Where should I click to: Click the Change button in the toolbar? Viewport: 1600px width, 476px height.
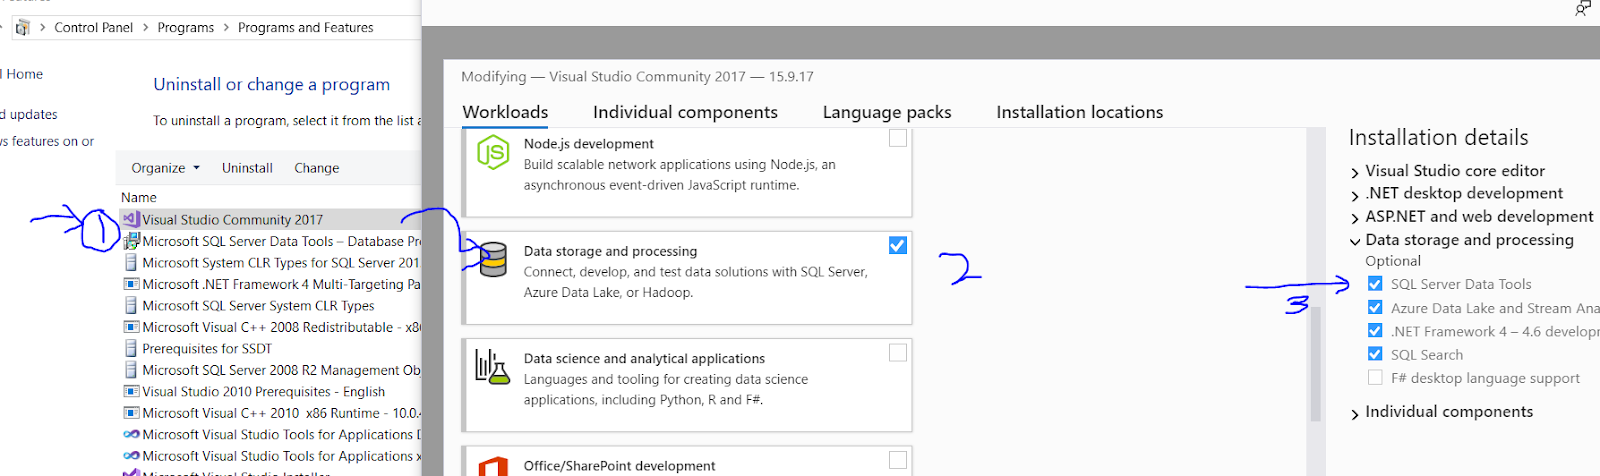pyautogui.click(x=316, y=168)
